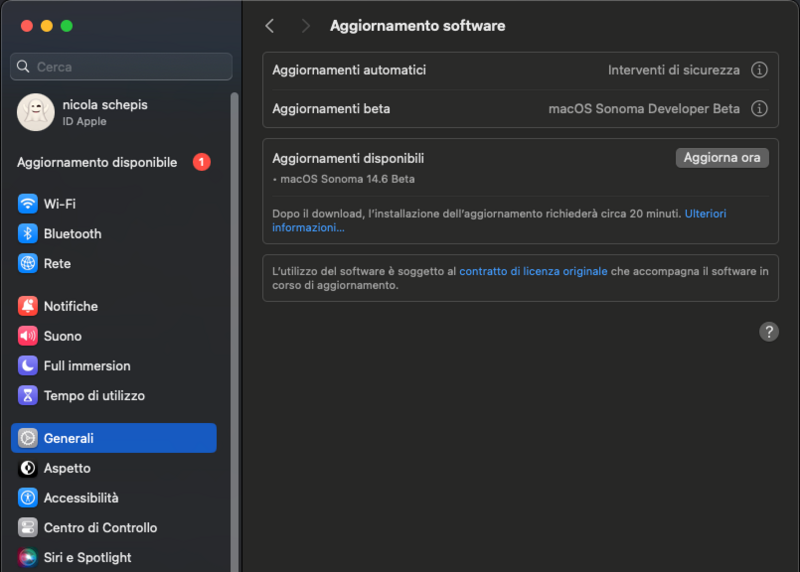Screen dimensions: 800x572
Task: Select the Rete globe icon
Action: 28,264
